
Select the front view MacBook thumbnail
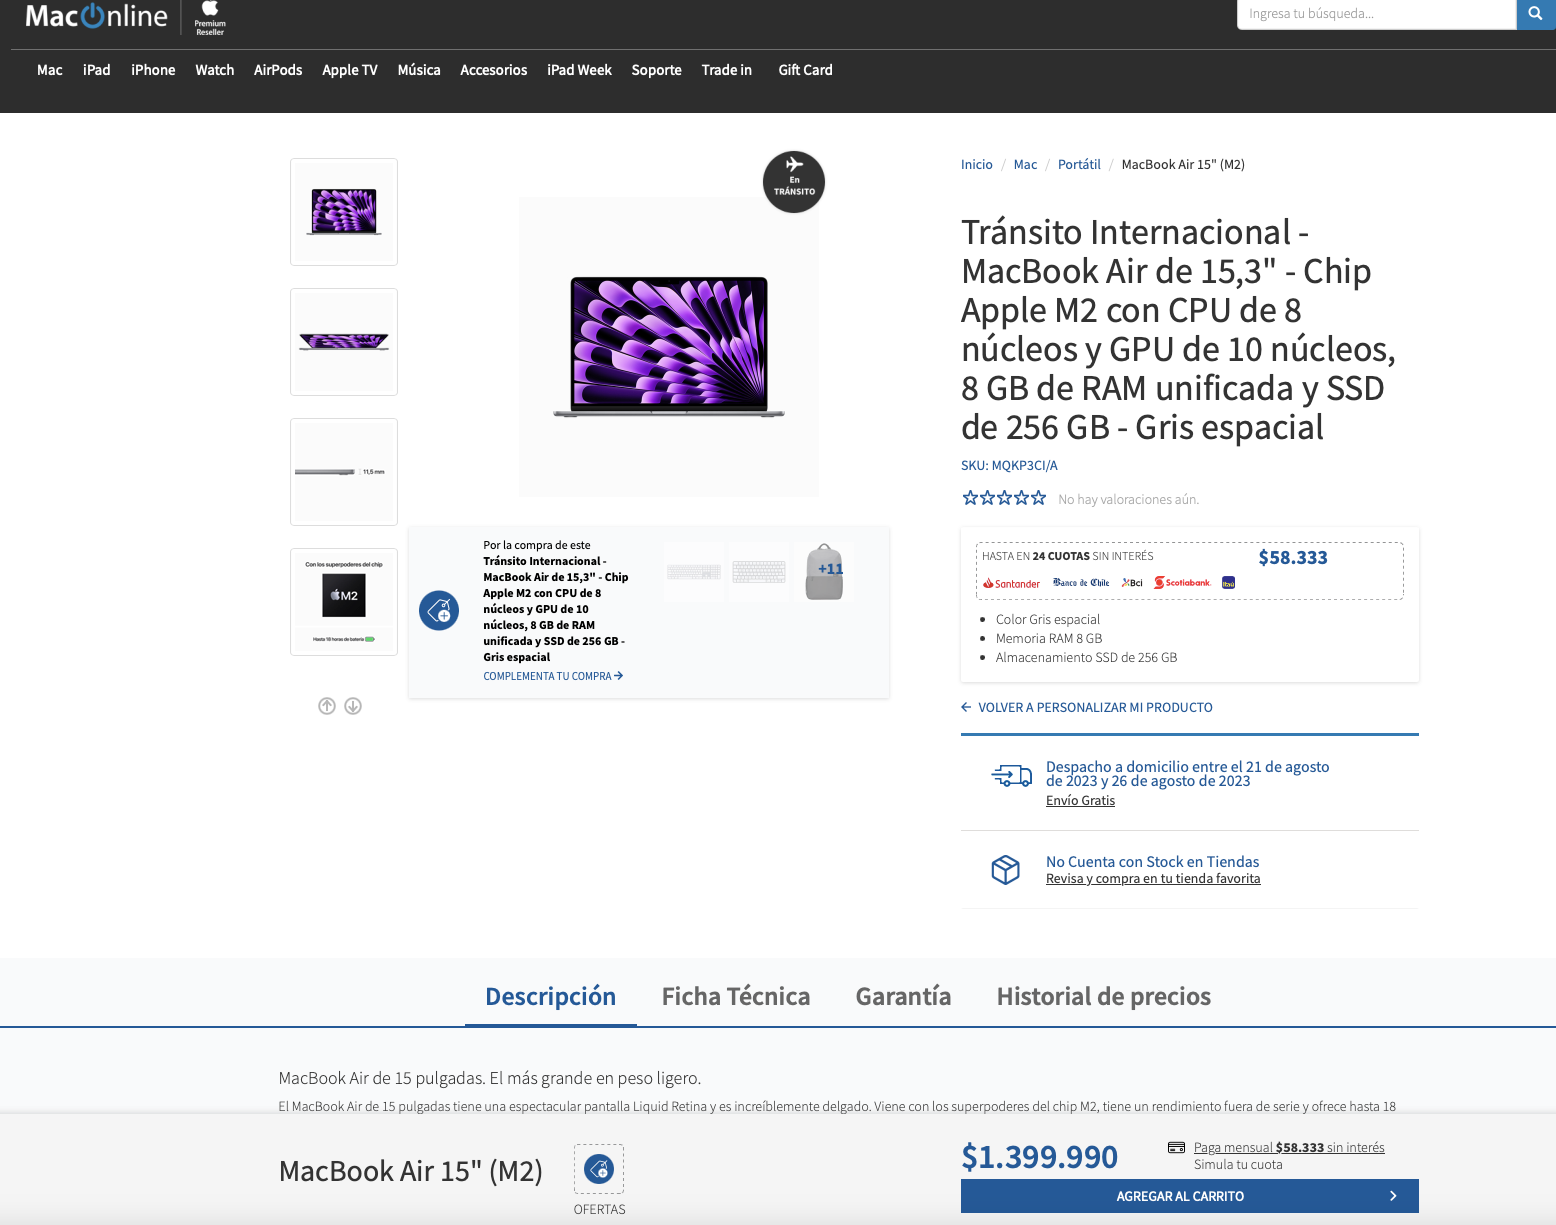click(344, 212)
